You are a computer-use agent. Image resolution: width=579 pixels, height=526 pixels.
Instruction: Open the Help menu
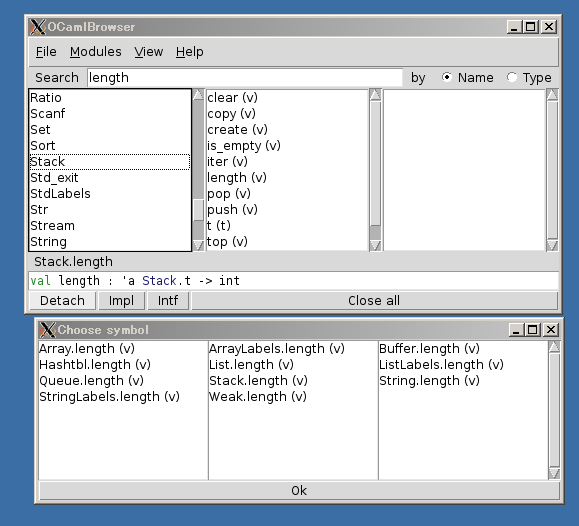click(189, 52)
